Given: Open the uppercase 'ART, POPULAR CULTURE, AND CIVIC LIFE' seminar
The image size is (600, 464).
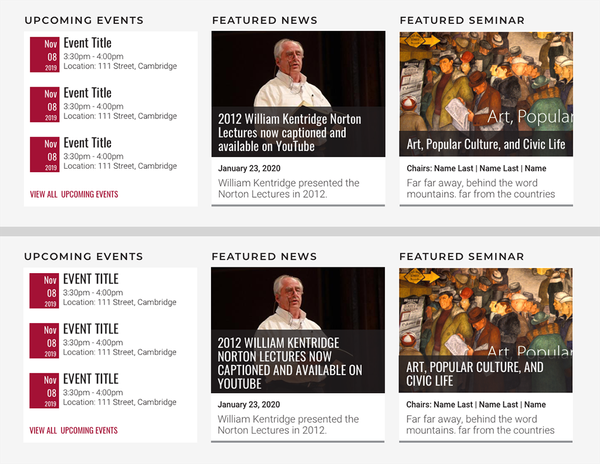Looking at the screenshot, I should tap(475, 374).
